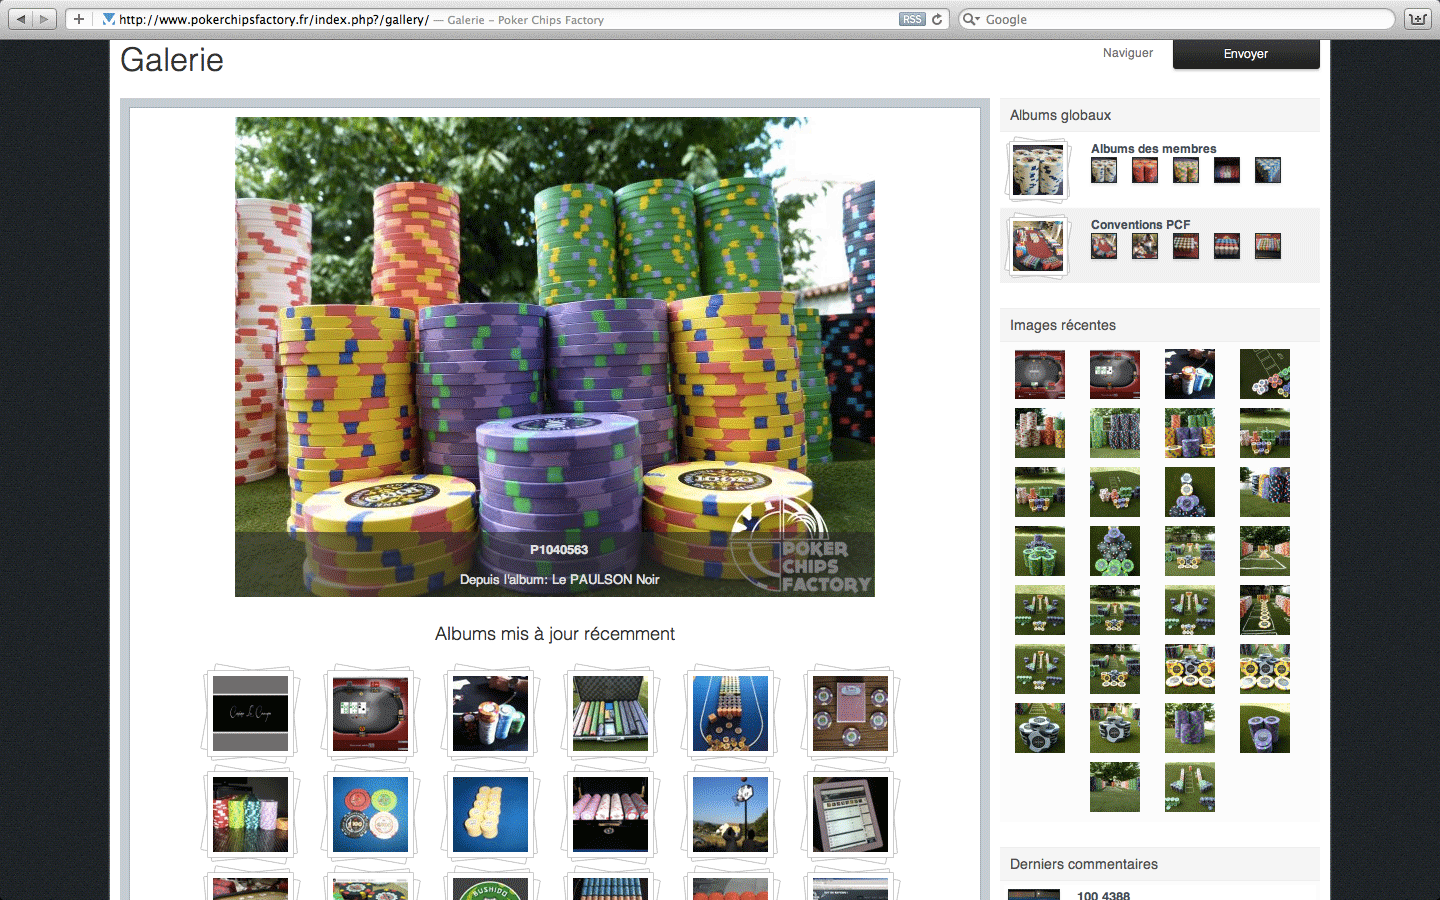Follow the Le PAULSON Noir album link
The height and width of the screenshot is (900, 1440).
pos(606,579)
